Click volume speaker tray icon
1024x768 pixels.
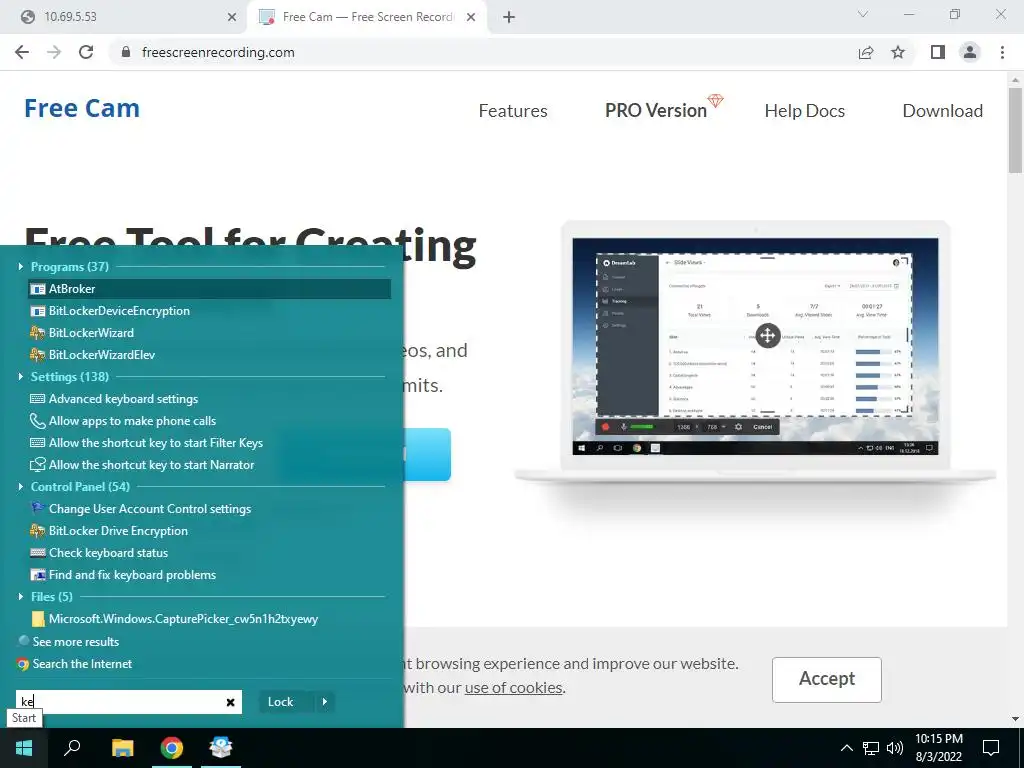(895, 748)
